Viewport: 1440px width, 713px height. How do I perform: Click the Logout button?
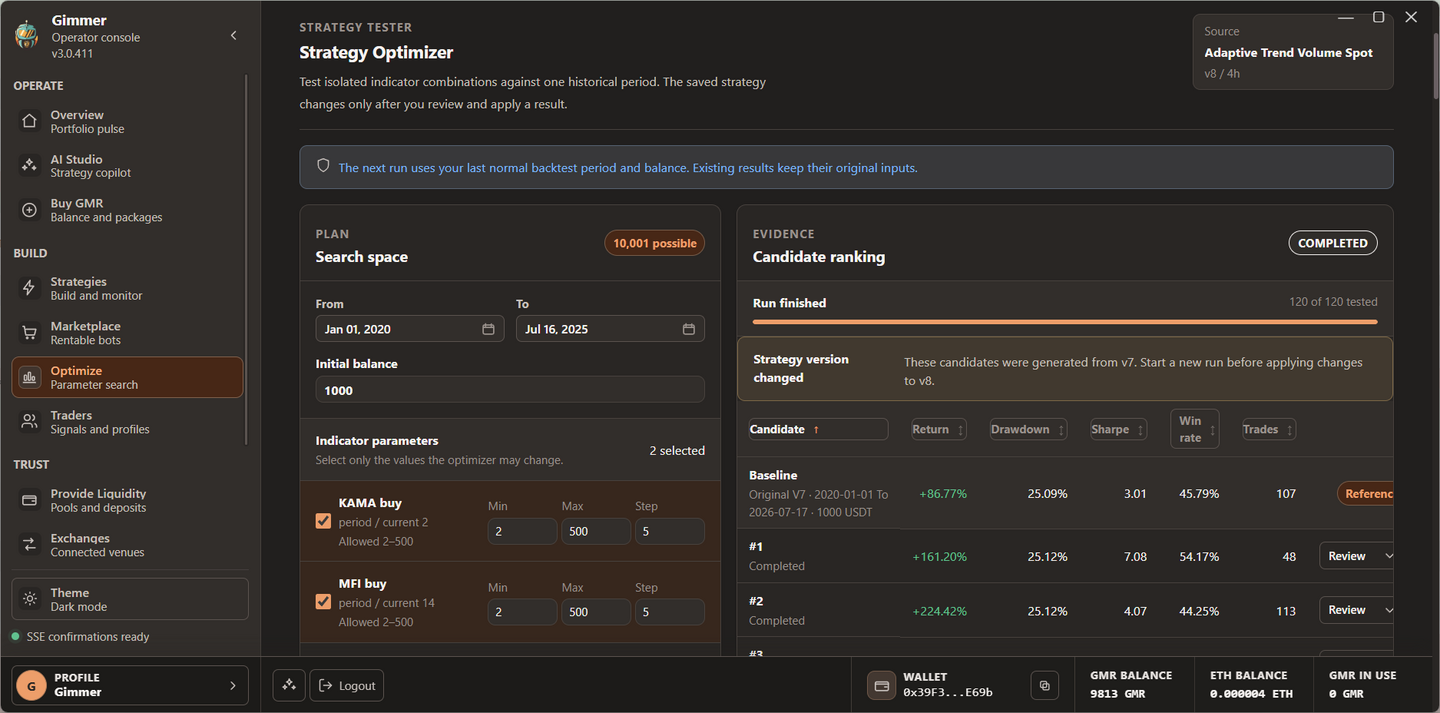[347, 685]
